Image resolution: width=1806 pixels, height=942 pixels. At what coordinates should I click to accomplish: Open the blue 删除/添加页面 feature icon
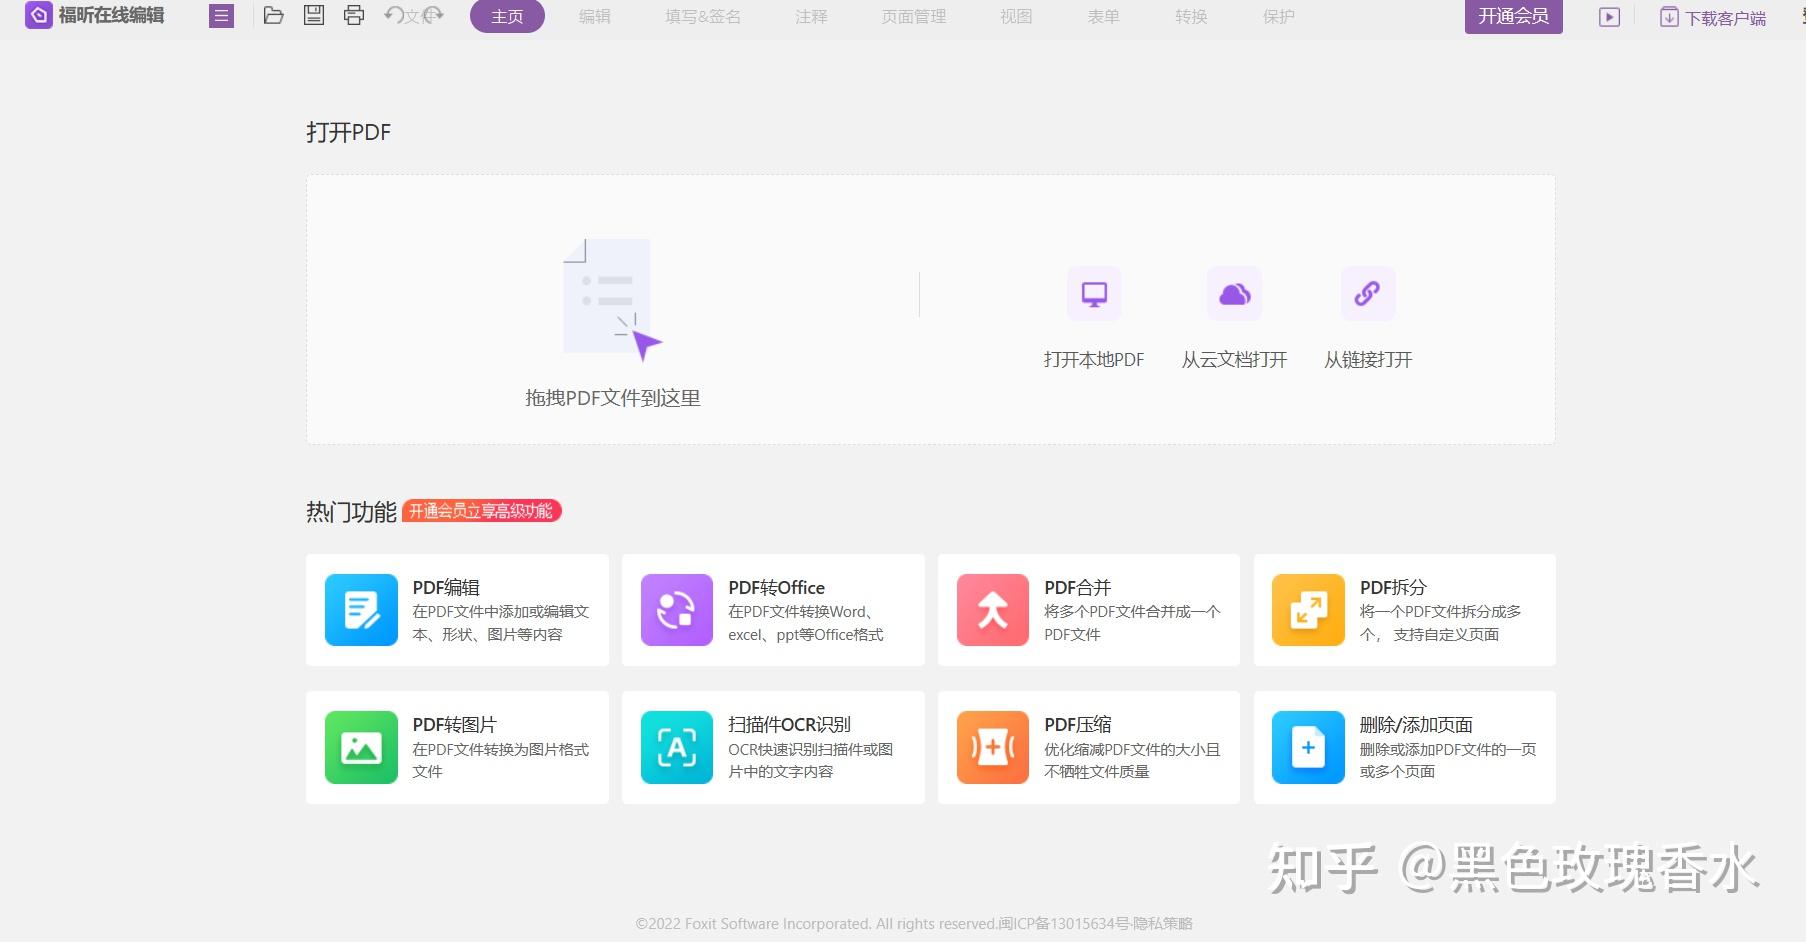1308,747
